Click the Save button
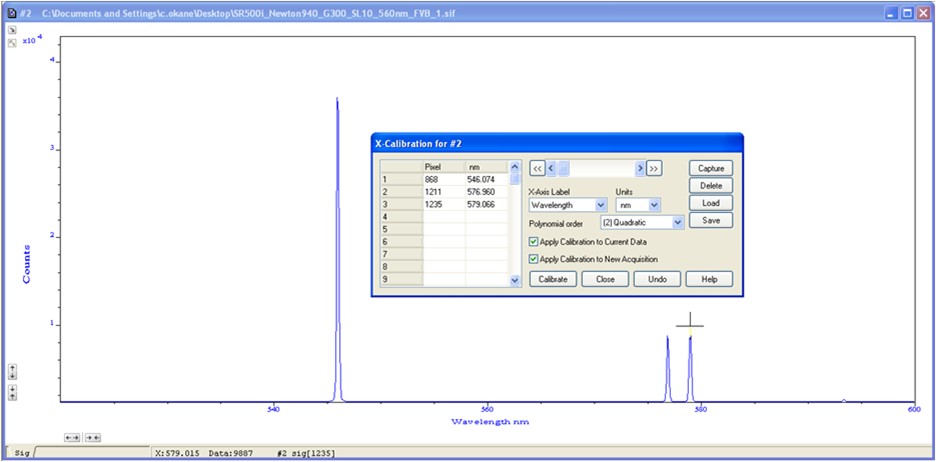The image size is (936, 462). 711,220
